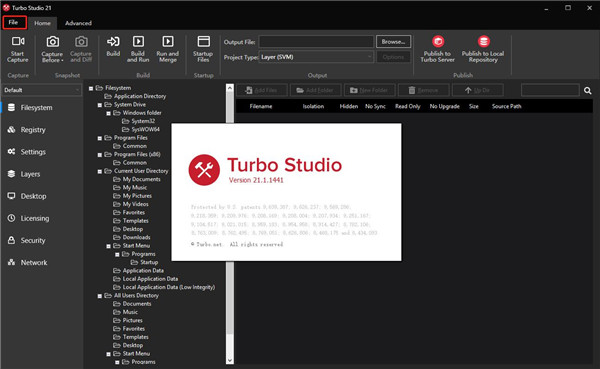Collapse the Current User Directory node

click(99, 171)
